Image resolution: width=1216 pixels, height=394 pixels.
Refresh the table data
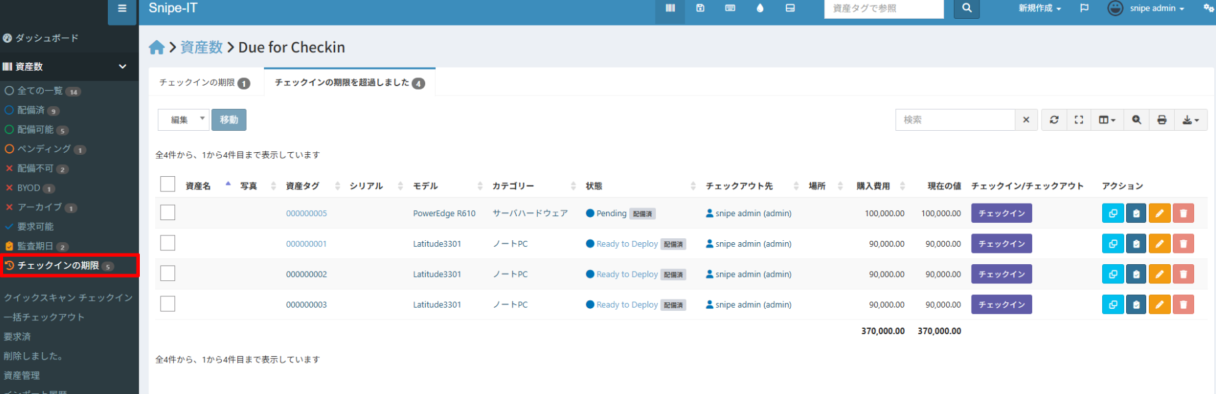click(x=1054, y=119)
